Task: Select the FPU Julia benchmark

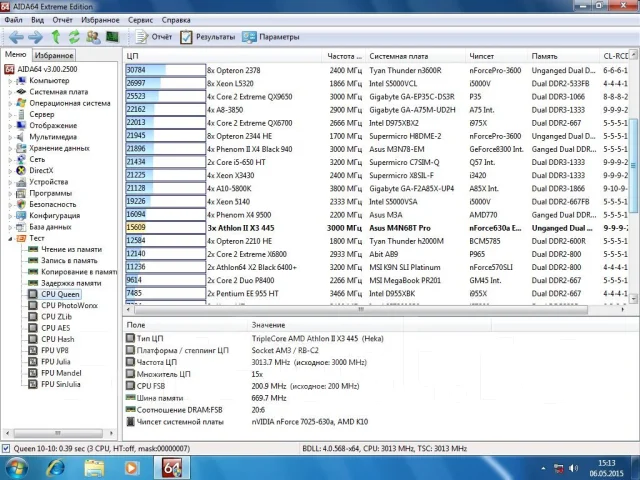Action: coord(56,362)
